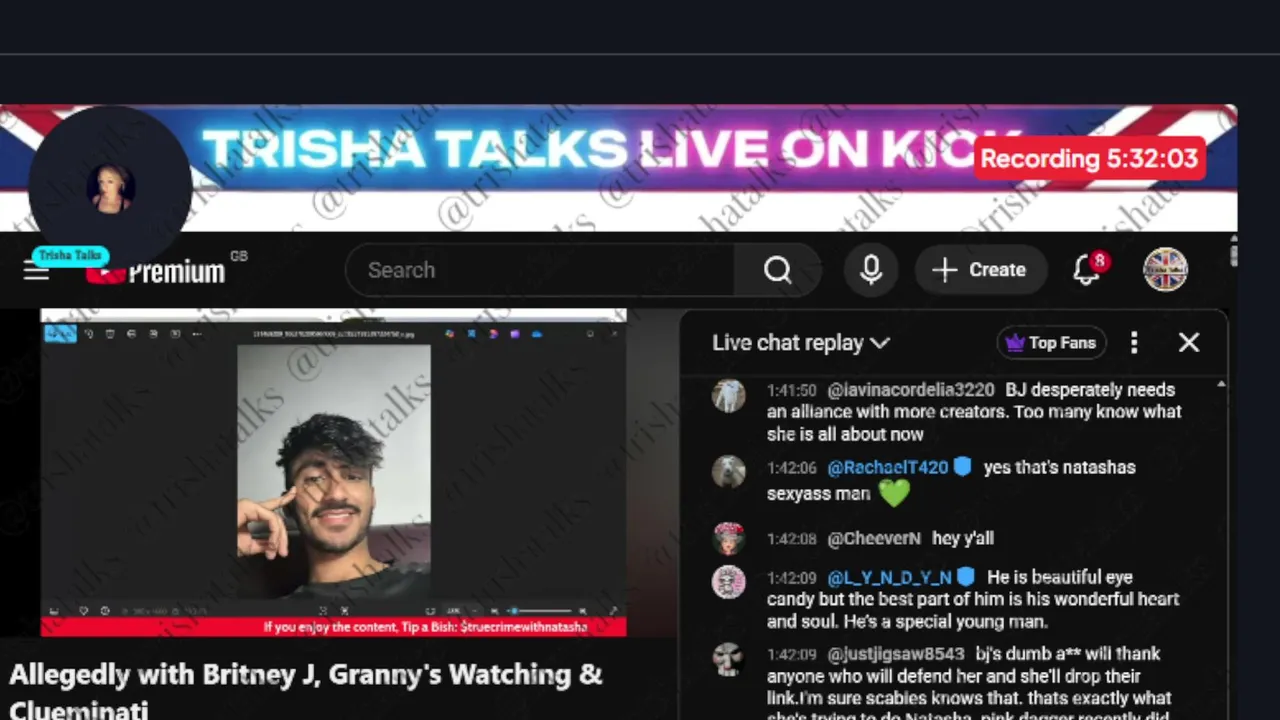This screenshot has width=1280, height=720.
Task: Open notifications bell with 8 badge
Action: click(1088, 268)
